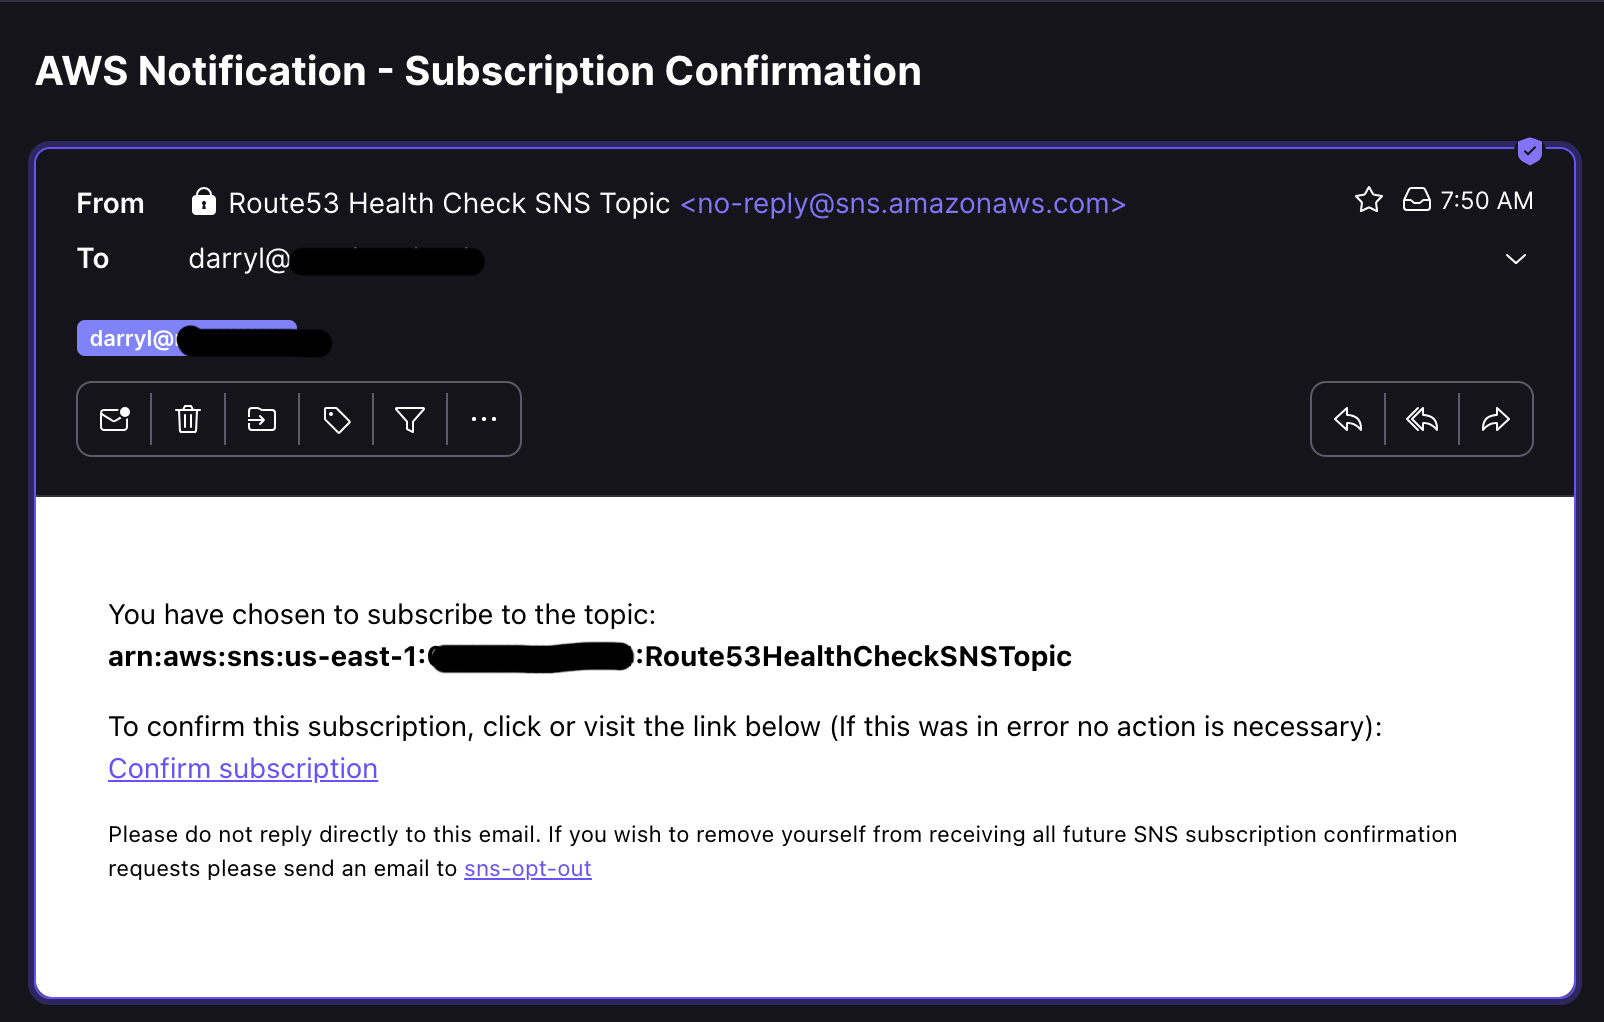Click the Reply All double-arrow icon
The image size is (1604, 1022).
coord(1422,419)
